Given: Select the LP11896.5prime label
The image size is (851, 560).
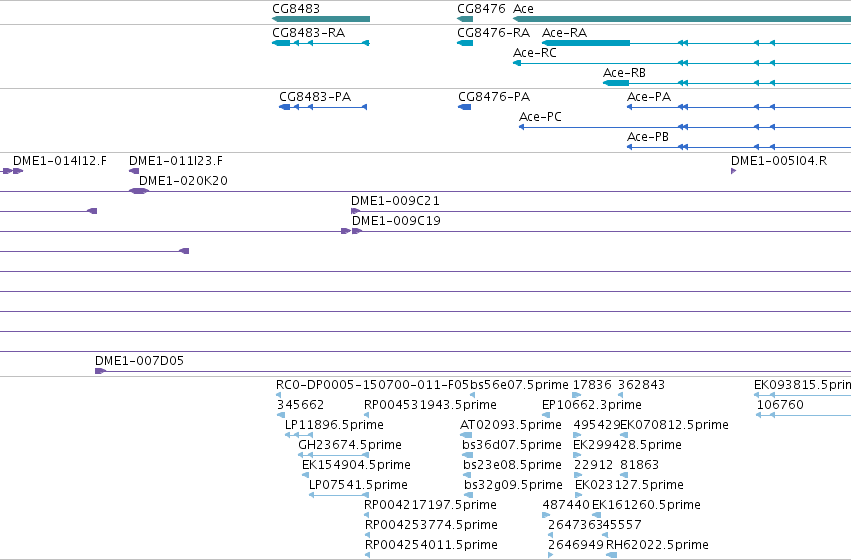Looking at the screenshot, I should point(334,425).
